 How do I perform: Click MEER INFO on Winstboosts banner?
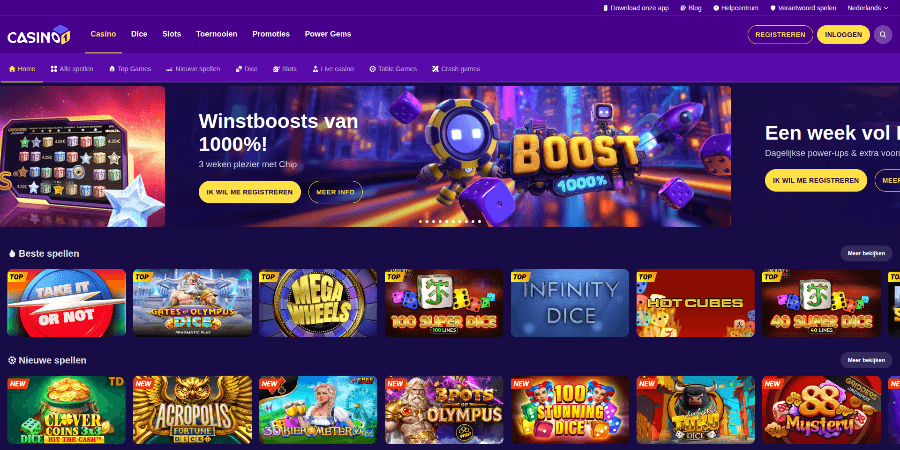[x=335, y=192]
